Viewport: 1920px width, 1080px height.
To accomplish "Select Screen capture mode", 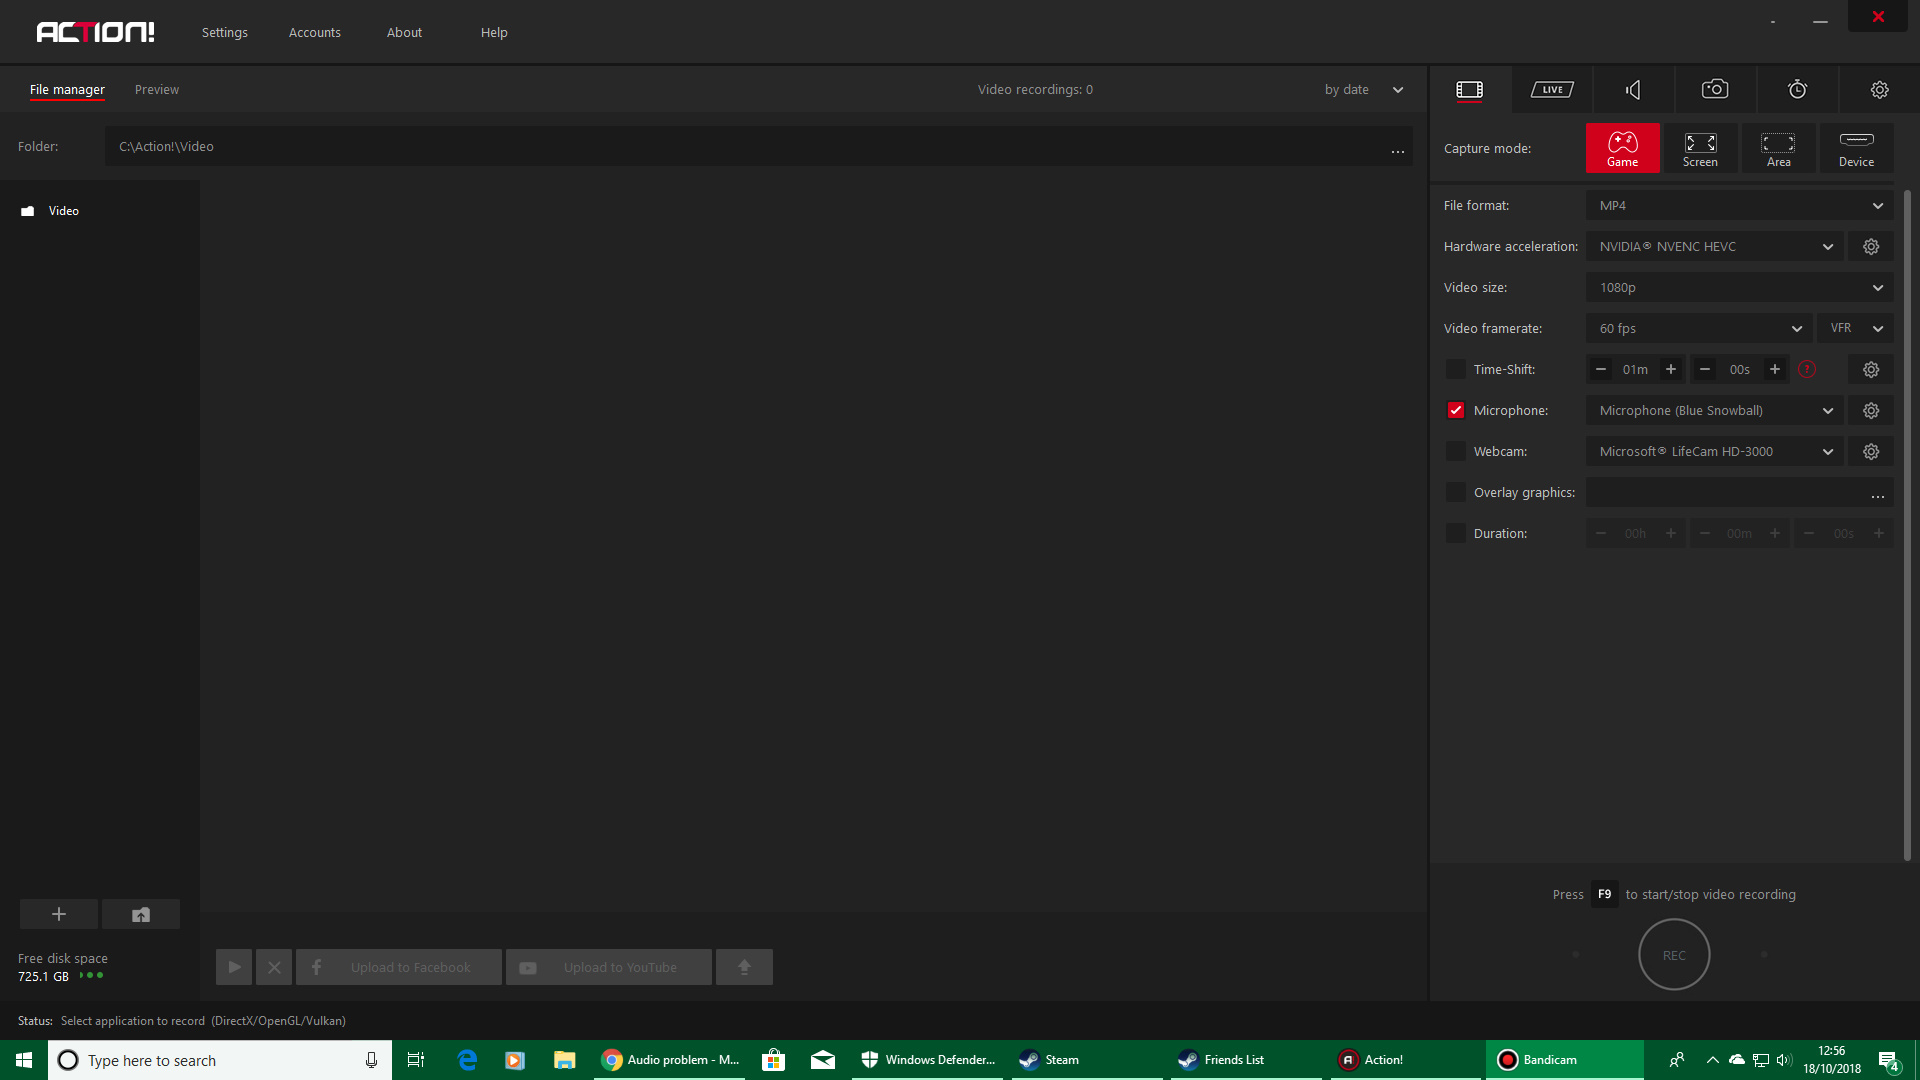I will pyautogui.click(x=1700, y=148).
